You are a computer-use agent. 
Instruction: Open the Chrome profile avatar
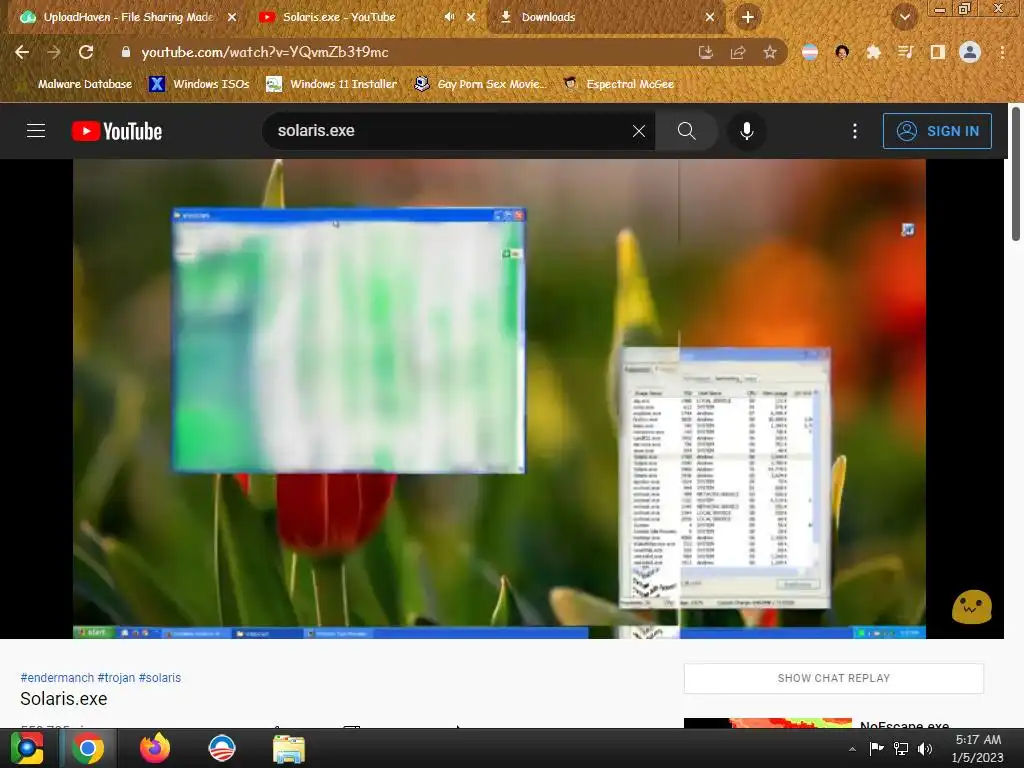click(970, 52)
